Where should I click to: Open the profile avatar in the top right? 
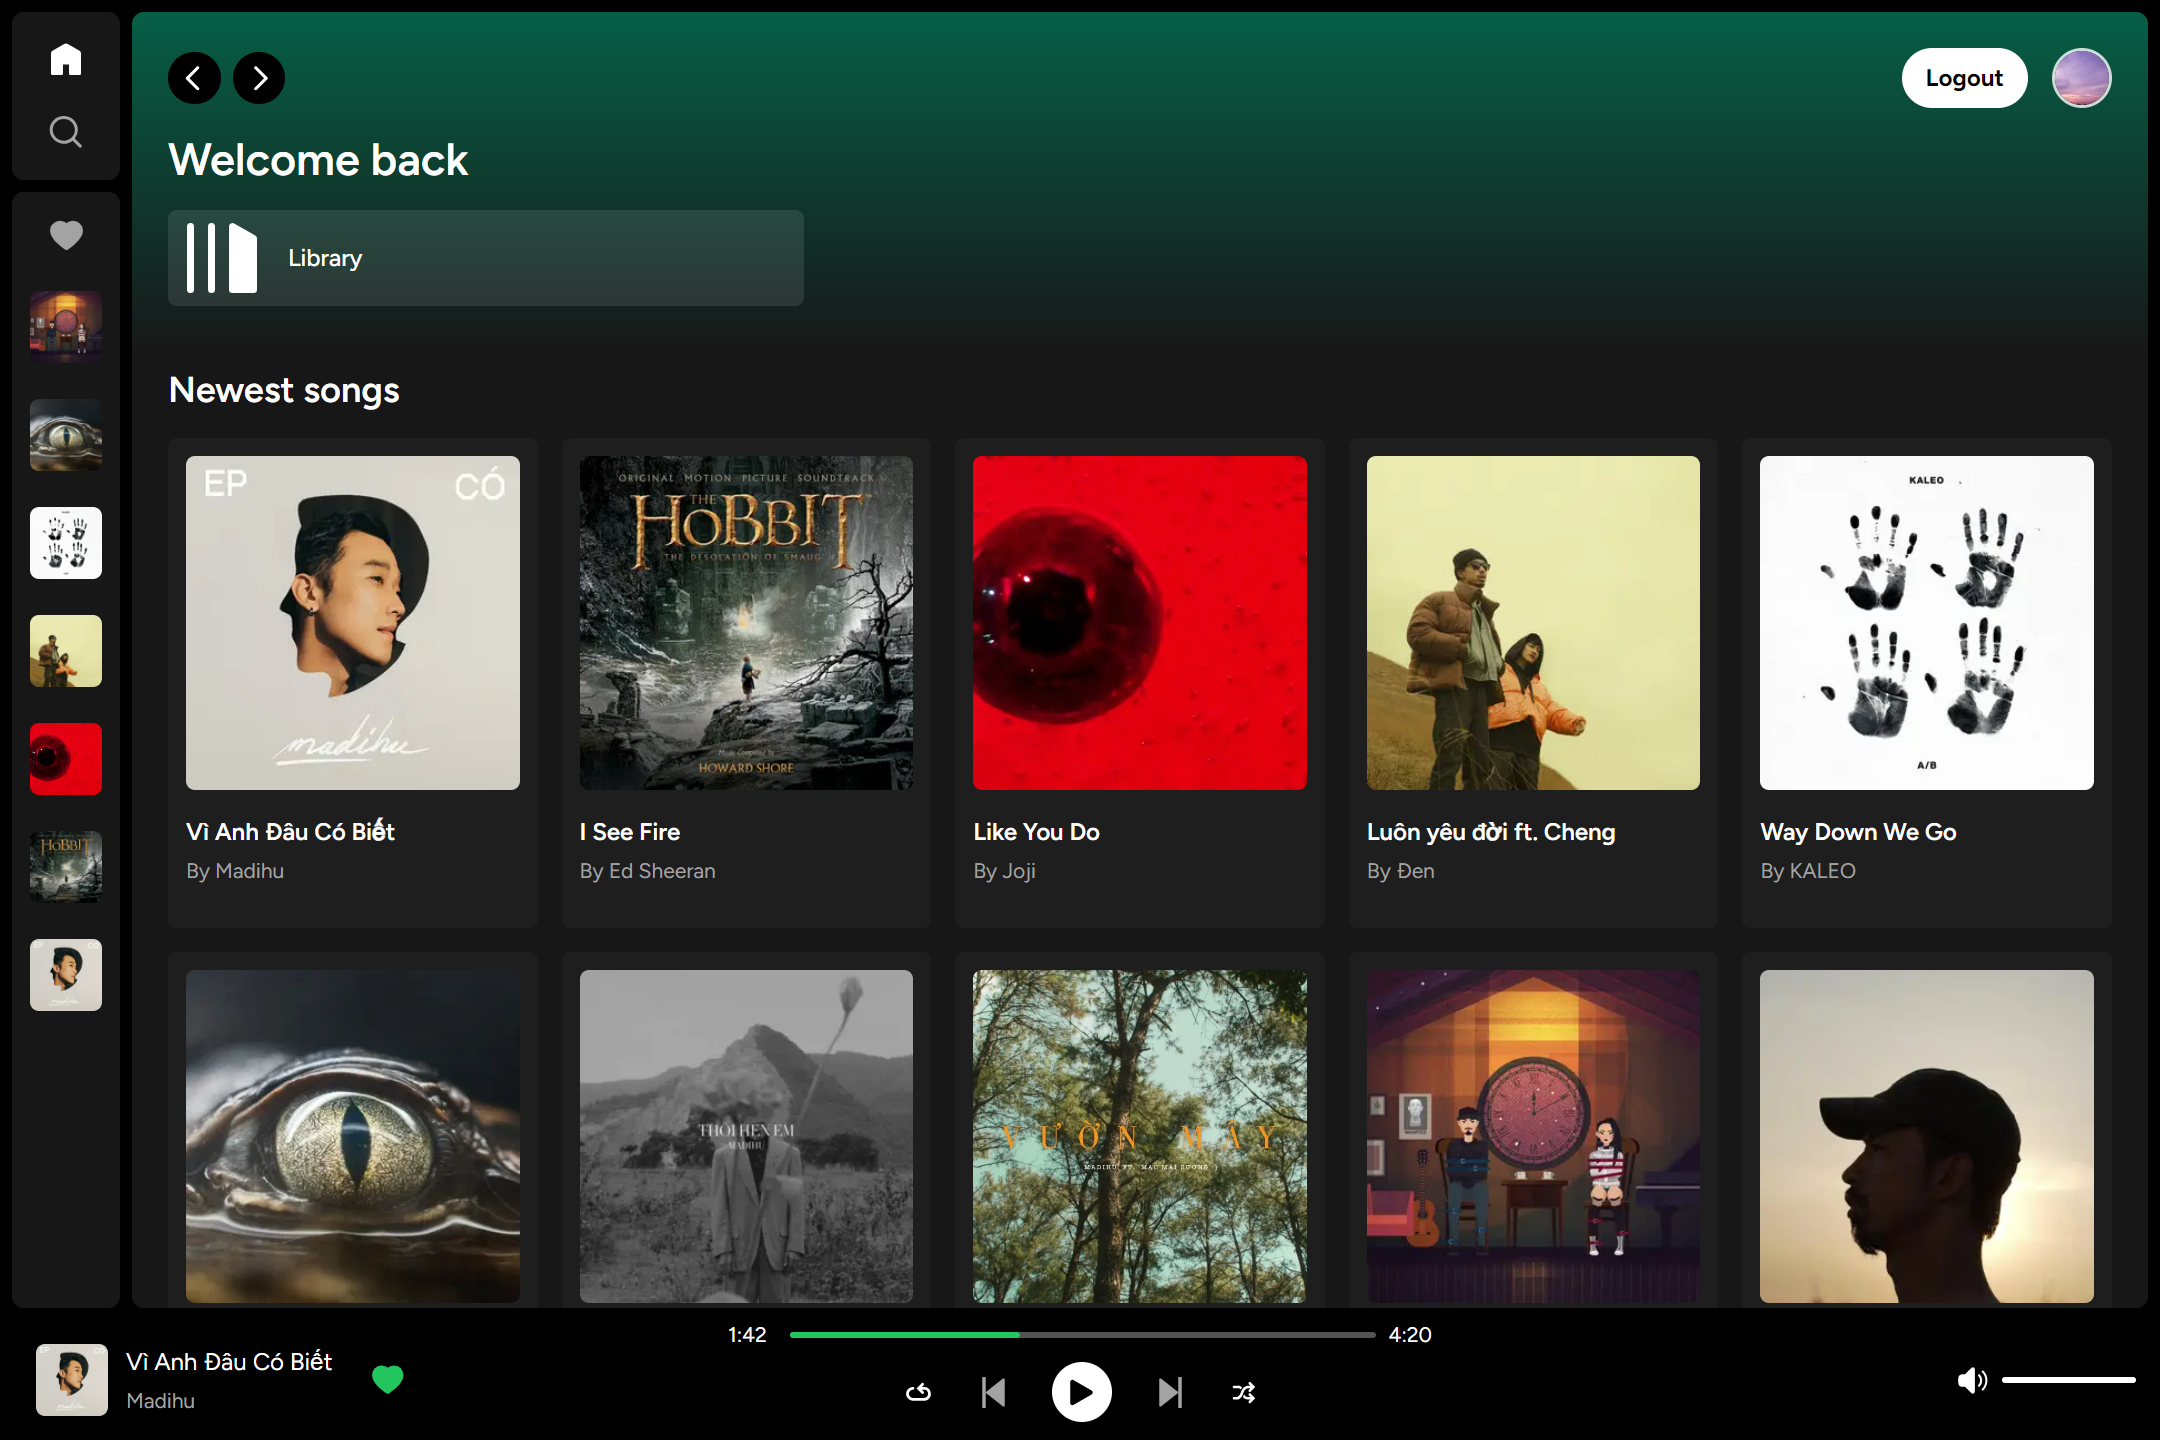click(x=2081, y=77)
